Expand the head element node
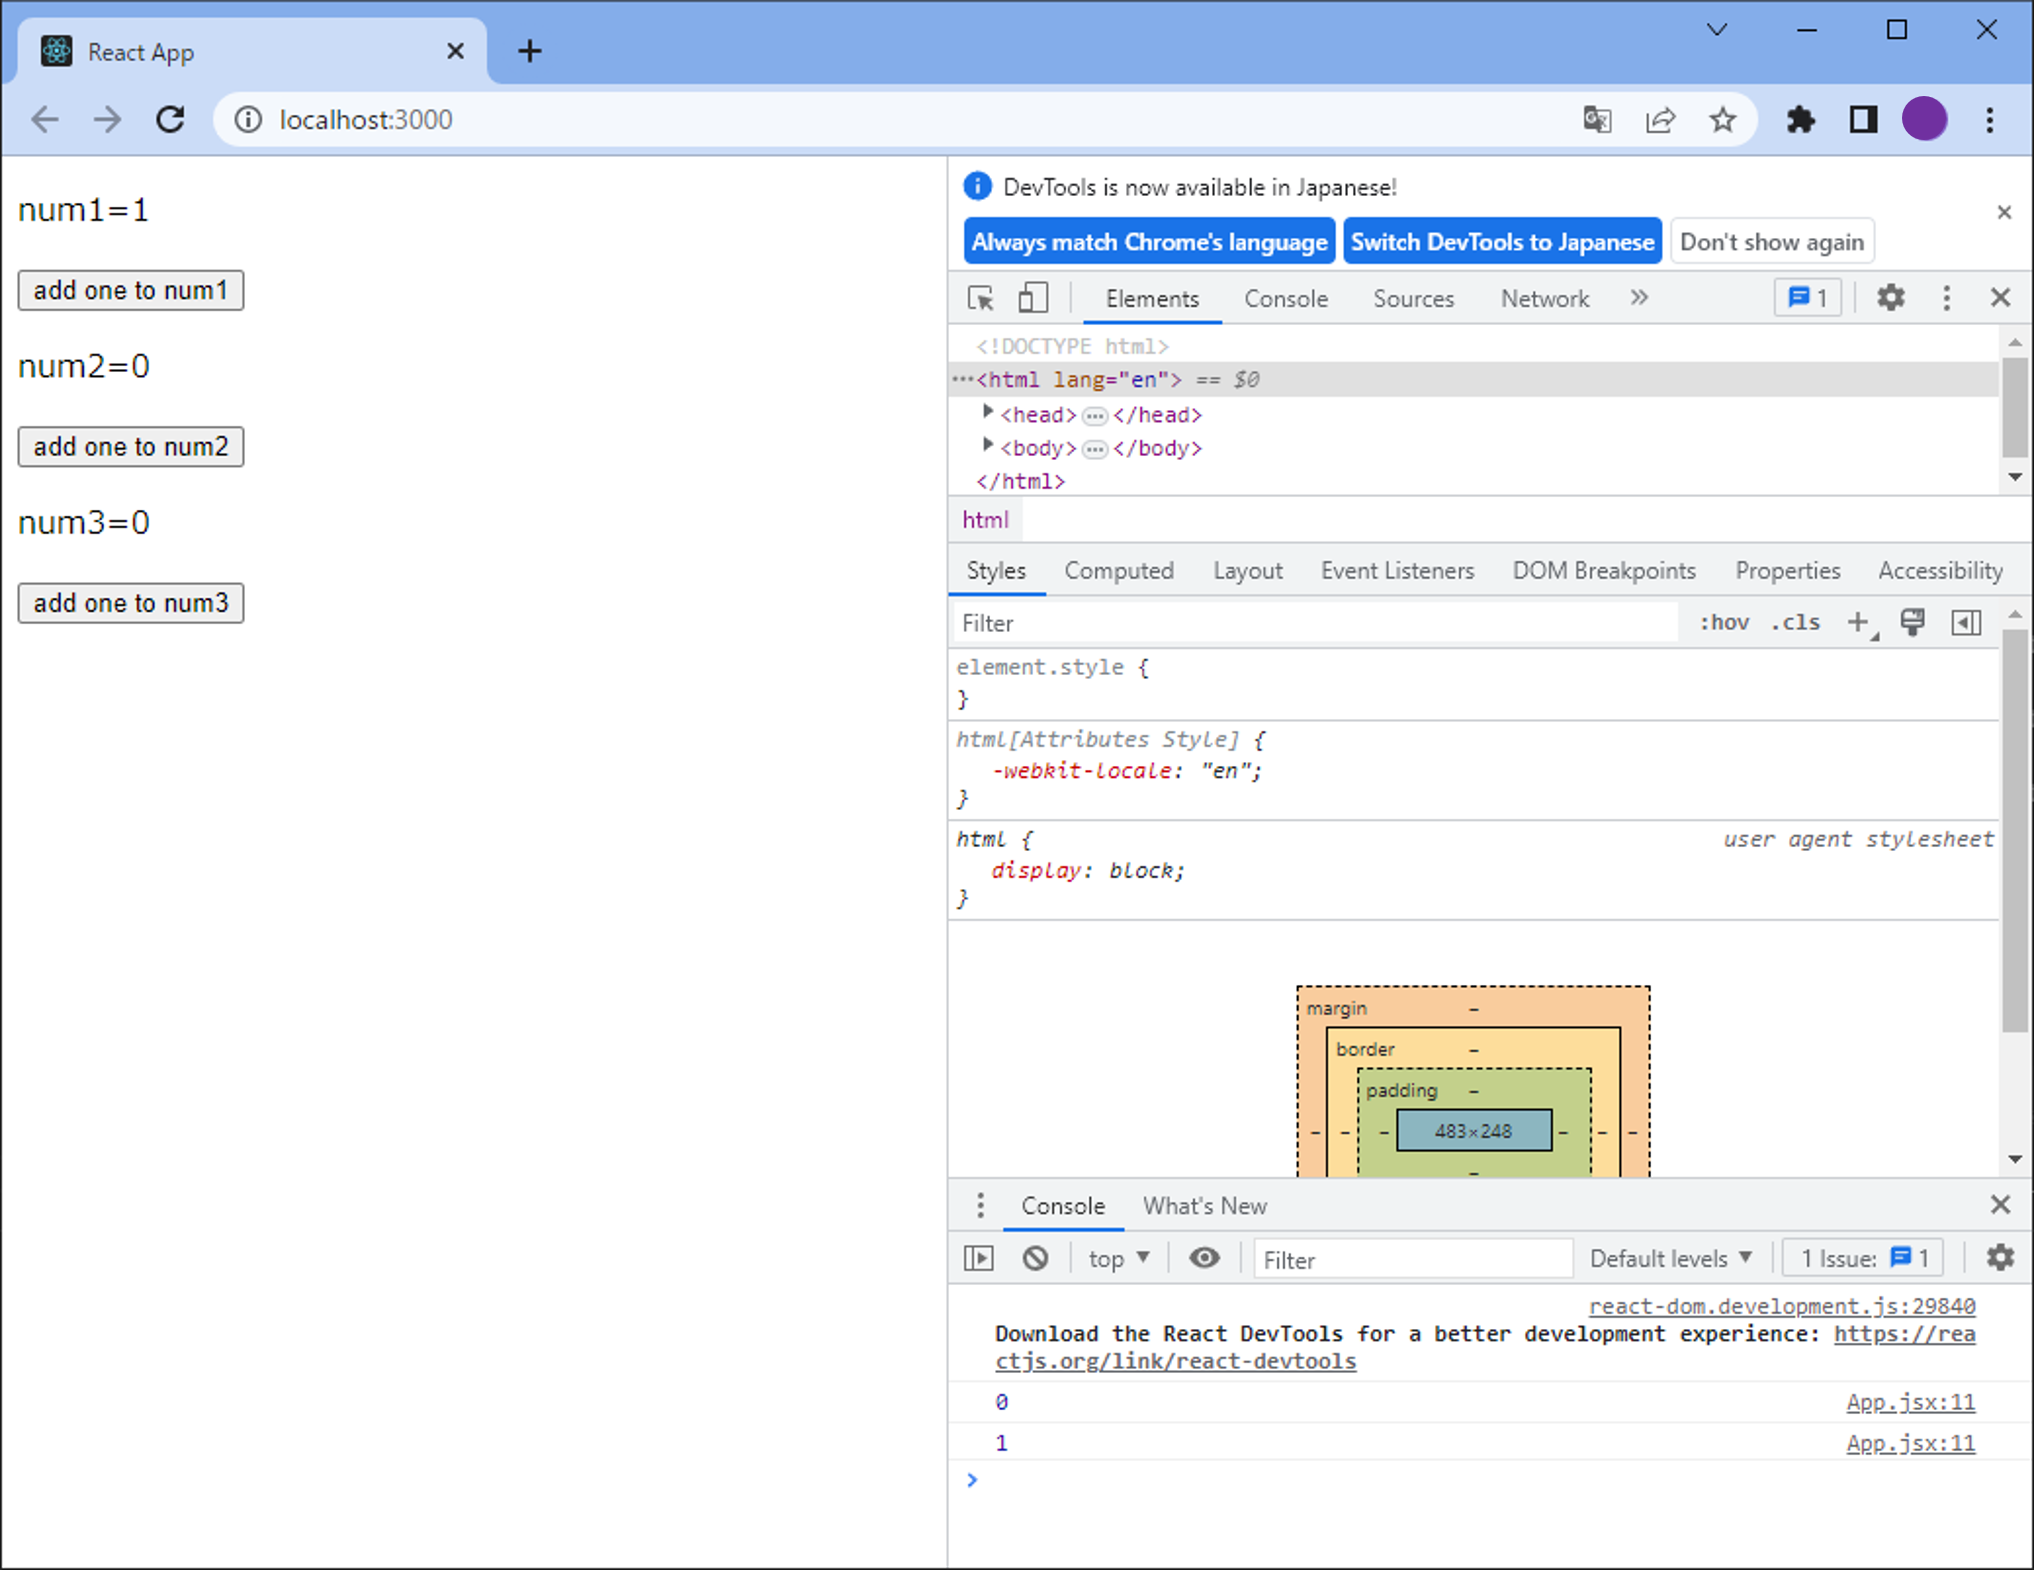2034x1570 pixels. [x=988, y=412]
